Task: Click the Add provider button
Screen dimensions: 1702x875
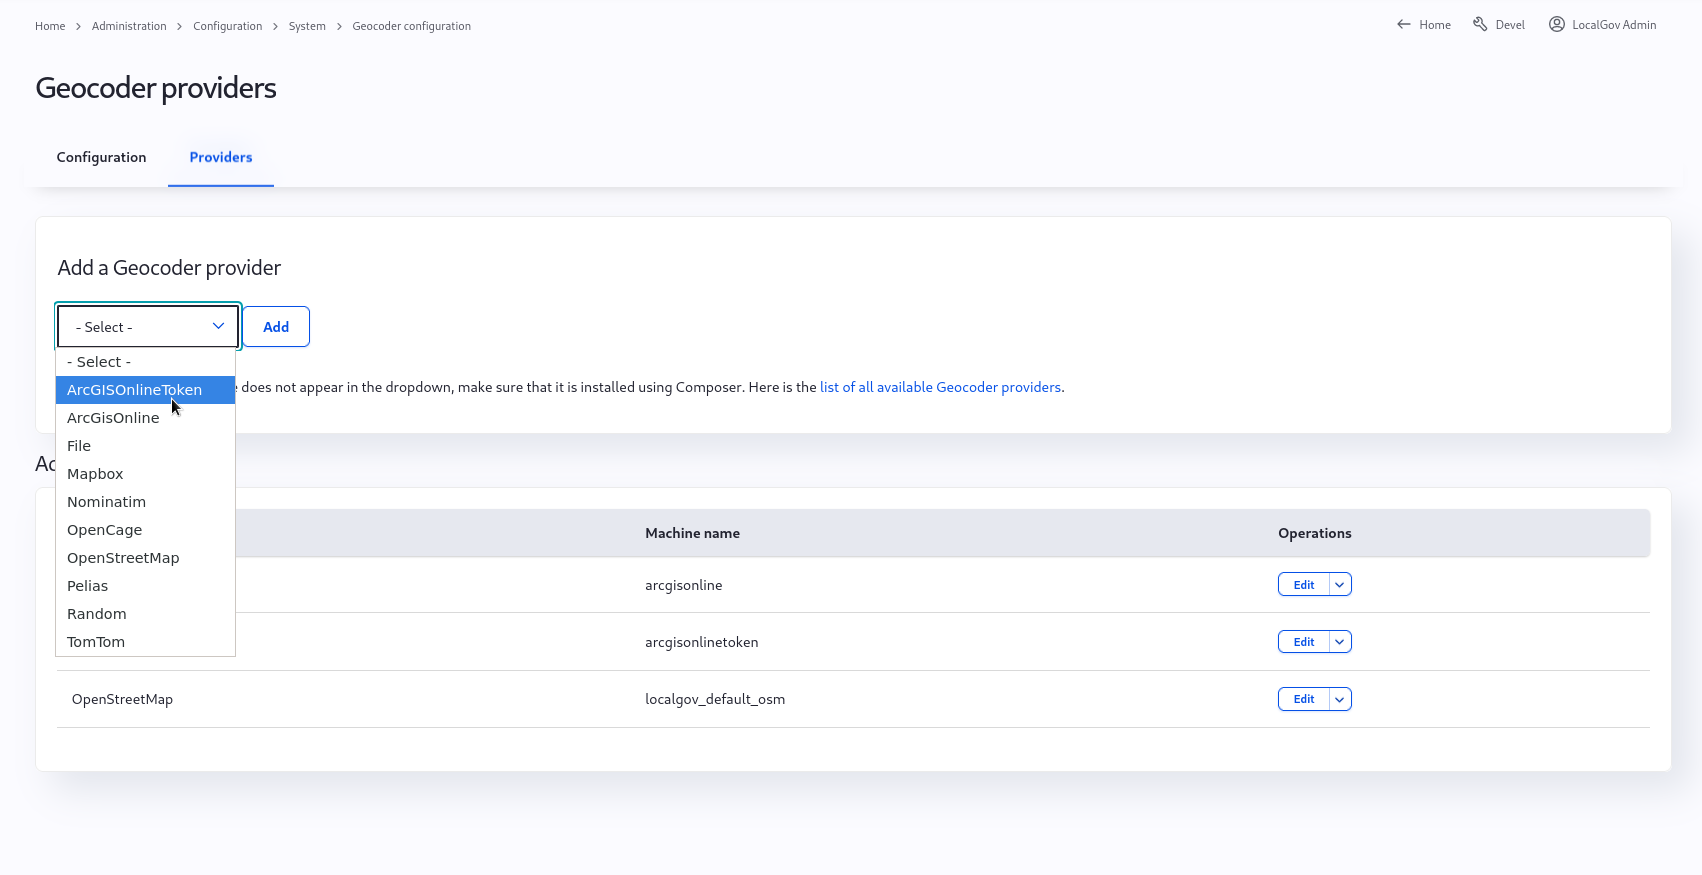Action: (x=276, y=327)
